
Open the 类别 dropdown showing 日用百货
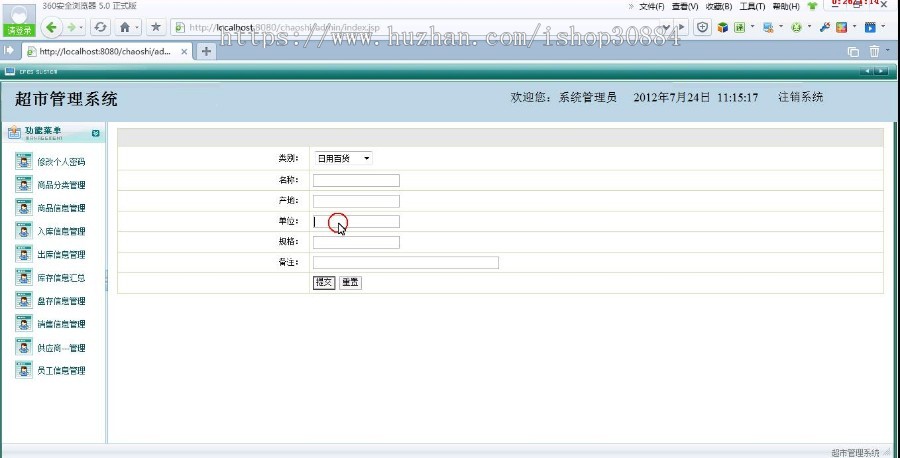coord(343,158)
